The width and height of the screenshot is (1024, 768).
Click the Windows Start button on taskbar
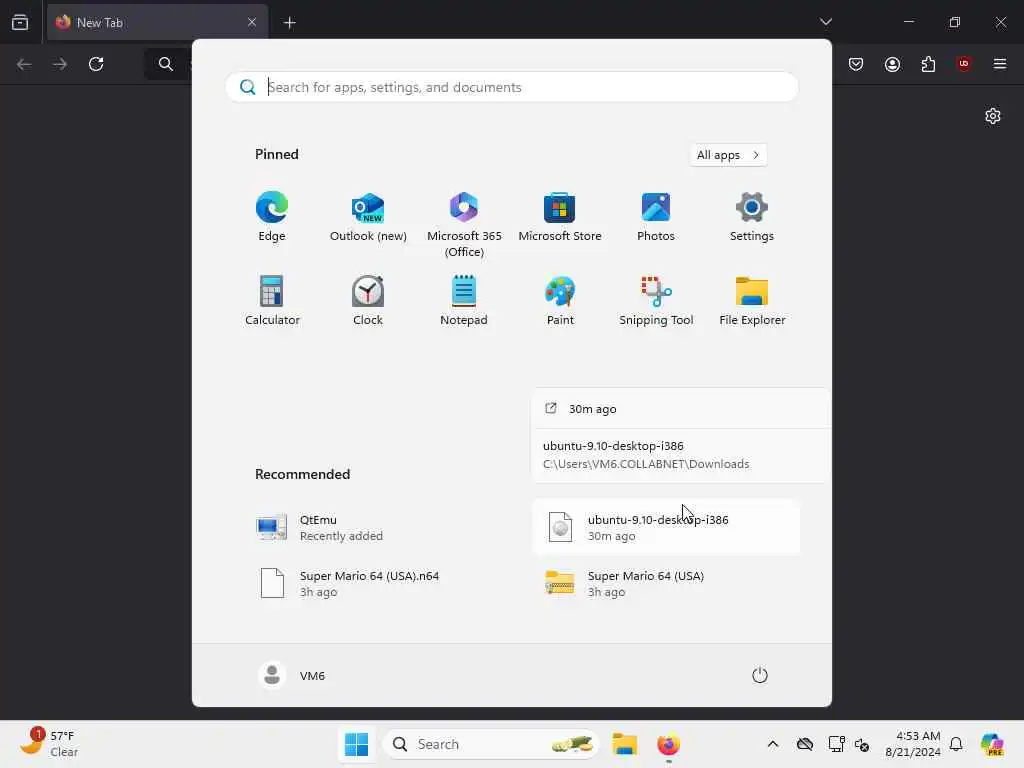356,744
